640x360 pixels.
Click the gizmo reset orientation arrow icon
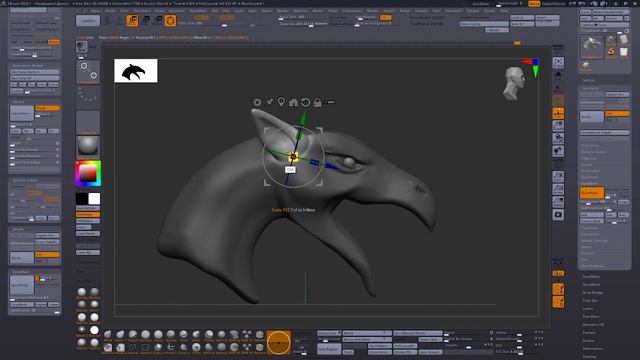coord(305,102)
